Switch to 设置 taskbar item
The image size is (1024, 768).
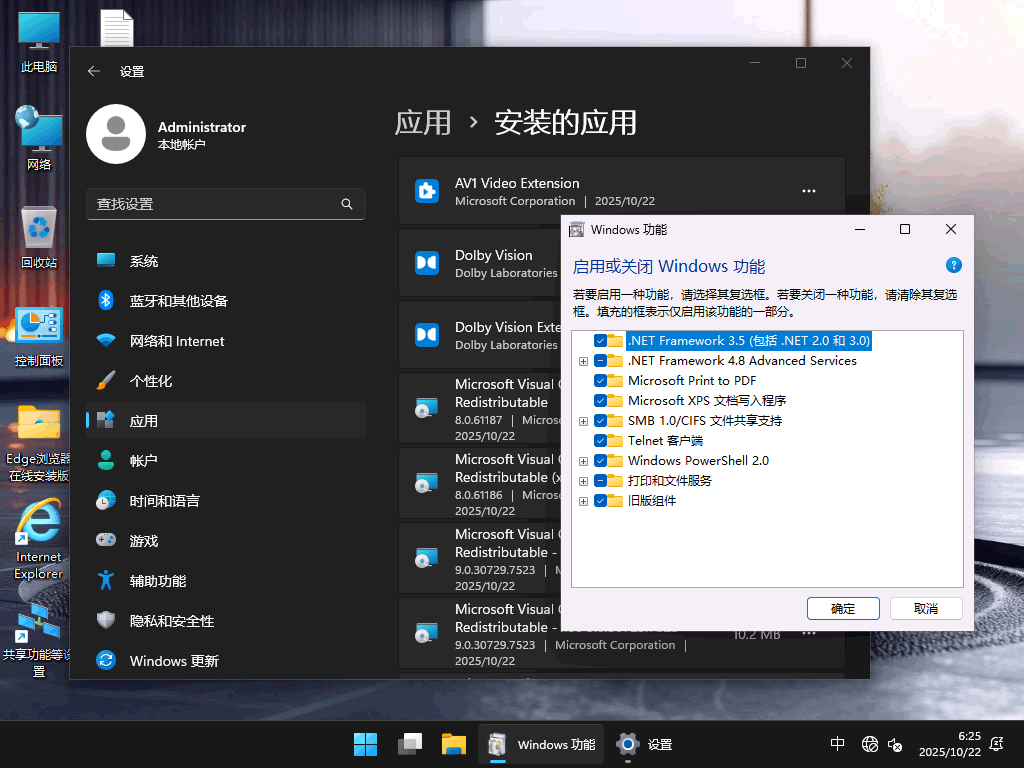tap(645, 744)
